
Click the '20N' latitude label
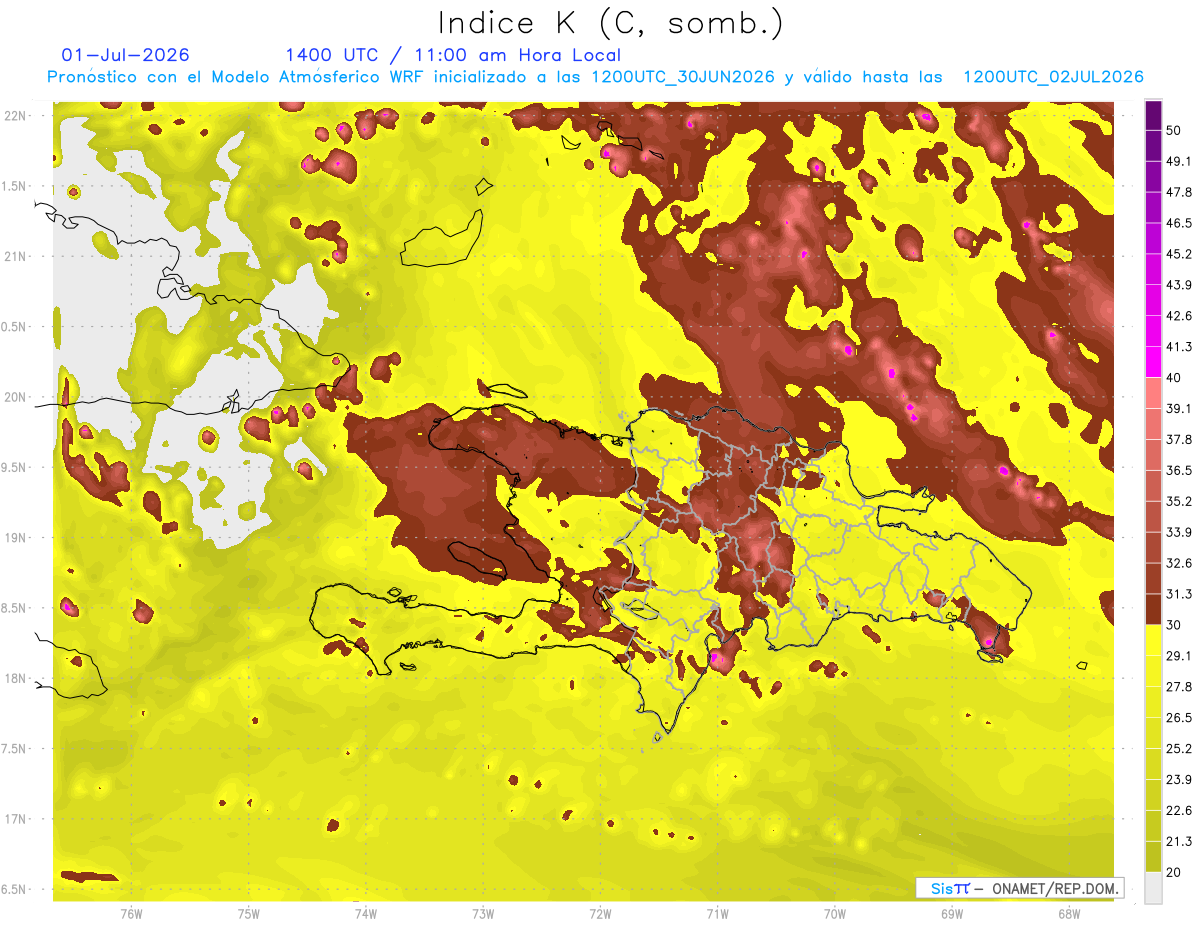point(16,398)
